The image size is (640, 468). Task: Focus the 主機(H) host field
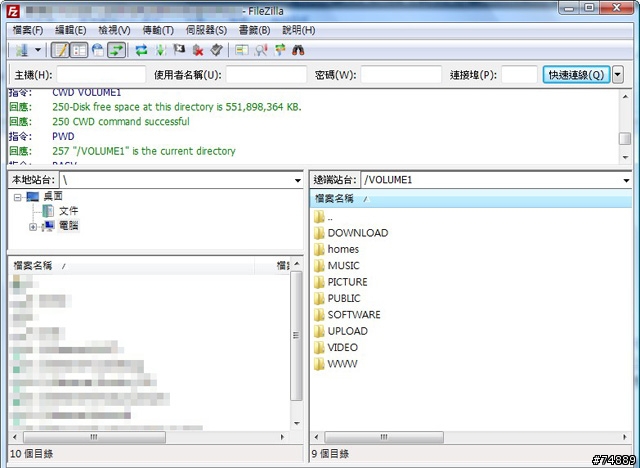[101, 75]
